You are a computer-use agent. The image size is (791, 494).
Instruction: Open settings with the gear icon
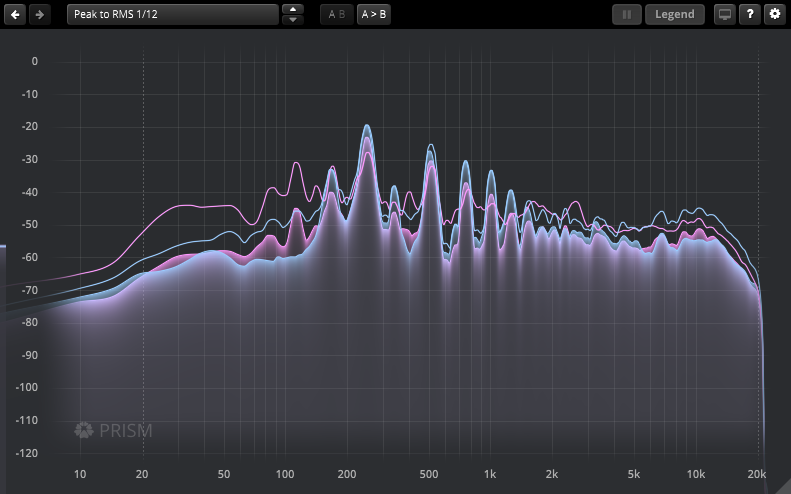(774, 14)
